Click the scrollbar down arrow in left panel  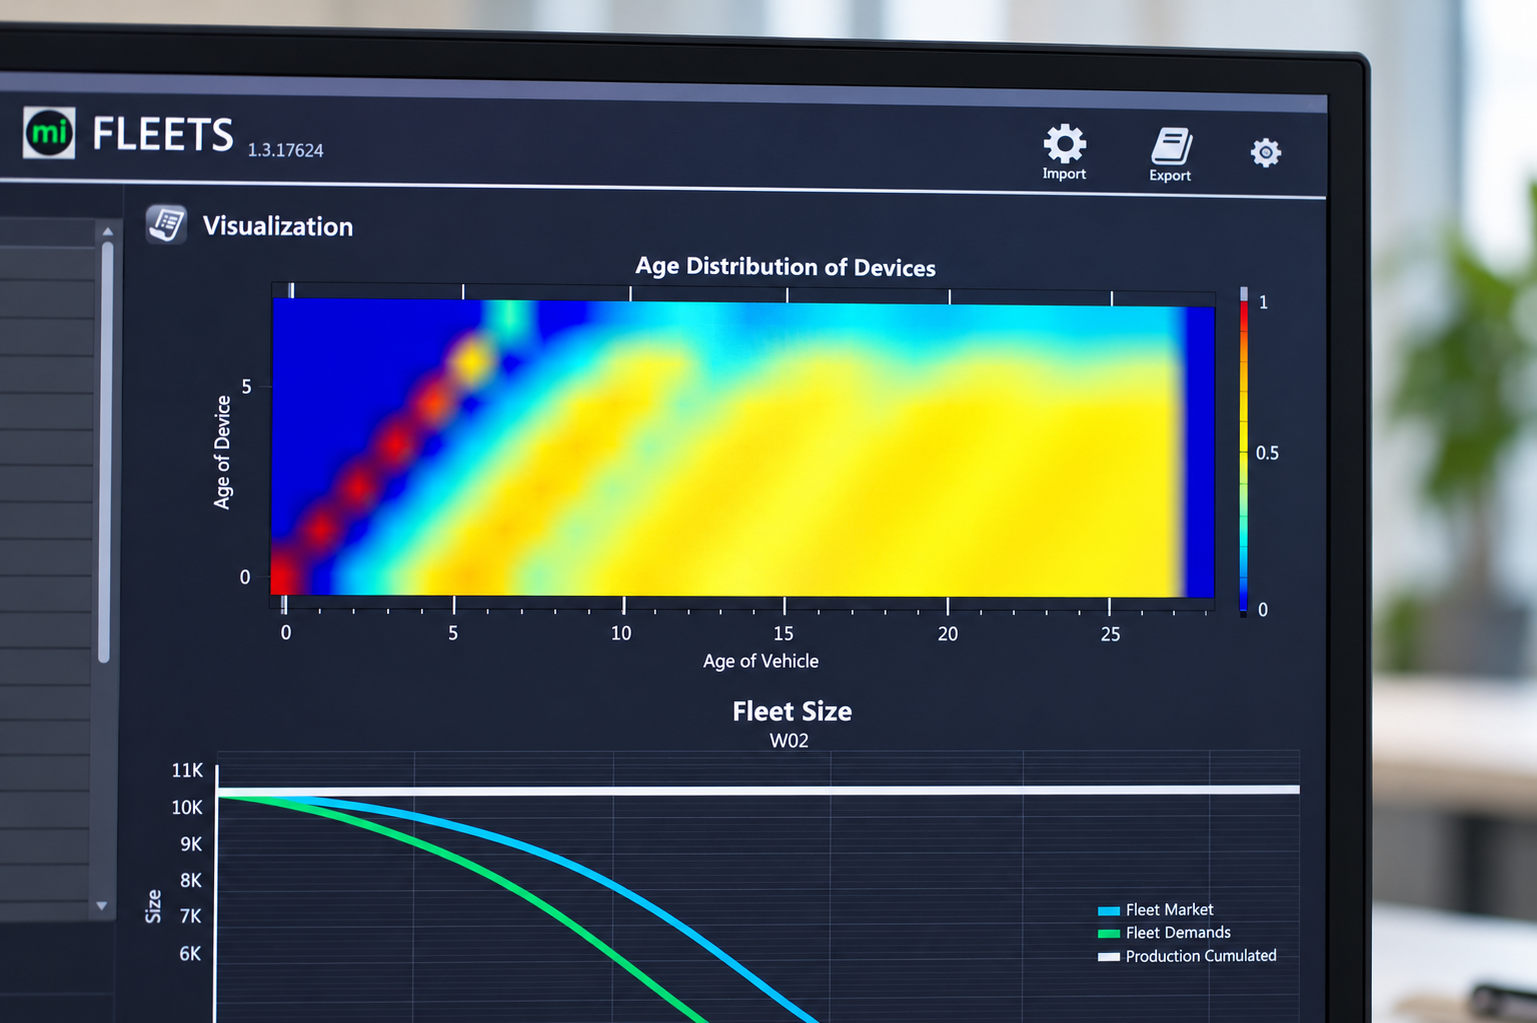(x=102, y=906)
